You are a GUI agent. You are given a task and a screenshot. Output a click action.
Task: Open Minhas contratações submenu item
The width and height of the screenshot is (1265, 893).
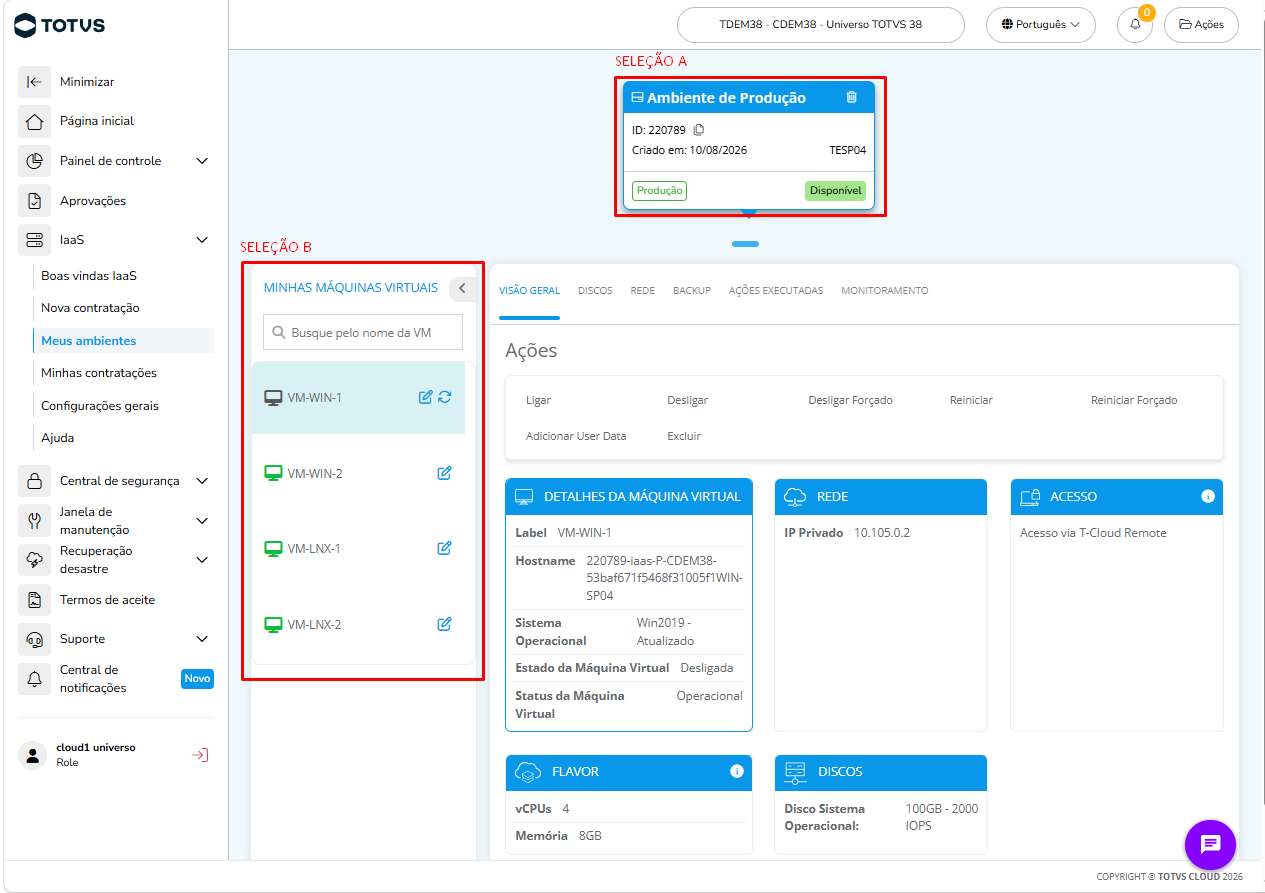coord(99,373)
